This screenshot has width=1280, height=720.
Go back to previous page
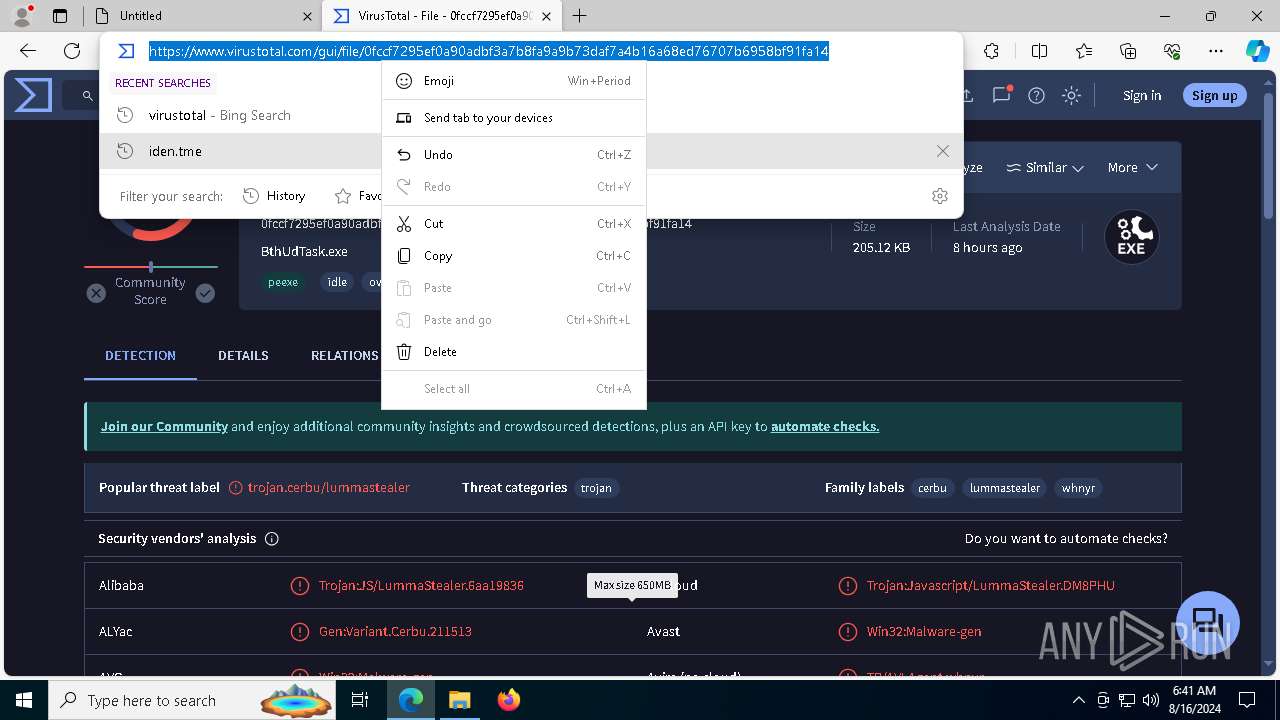28,51
